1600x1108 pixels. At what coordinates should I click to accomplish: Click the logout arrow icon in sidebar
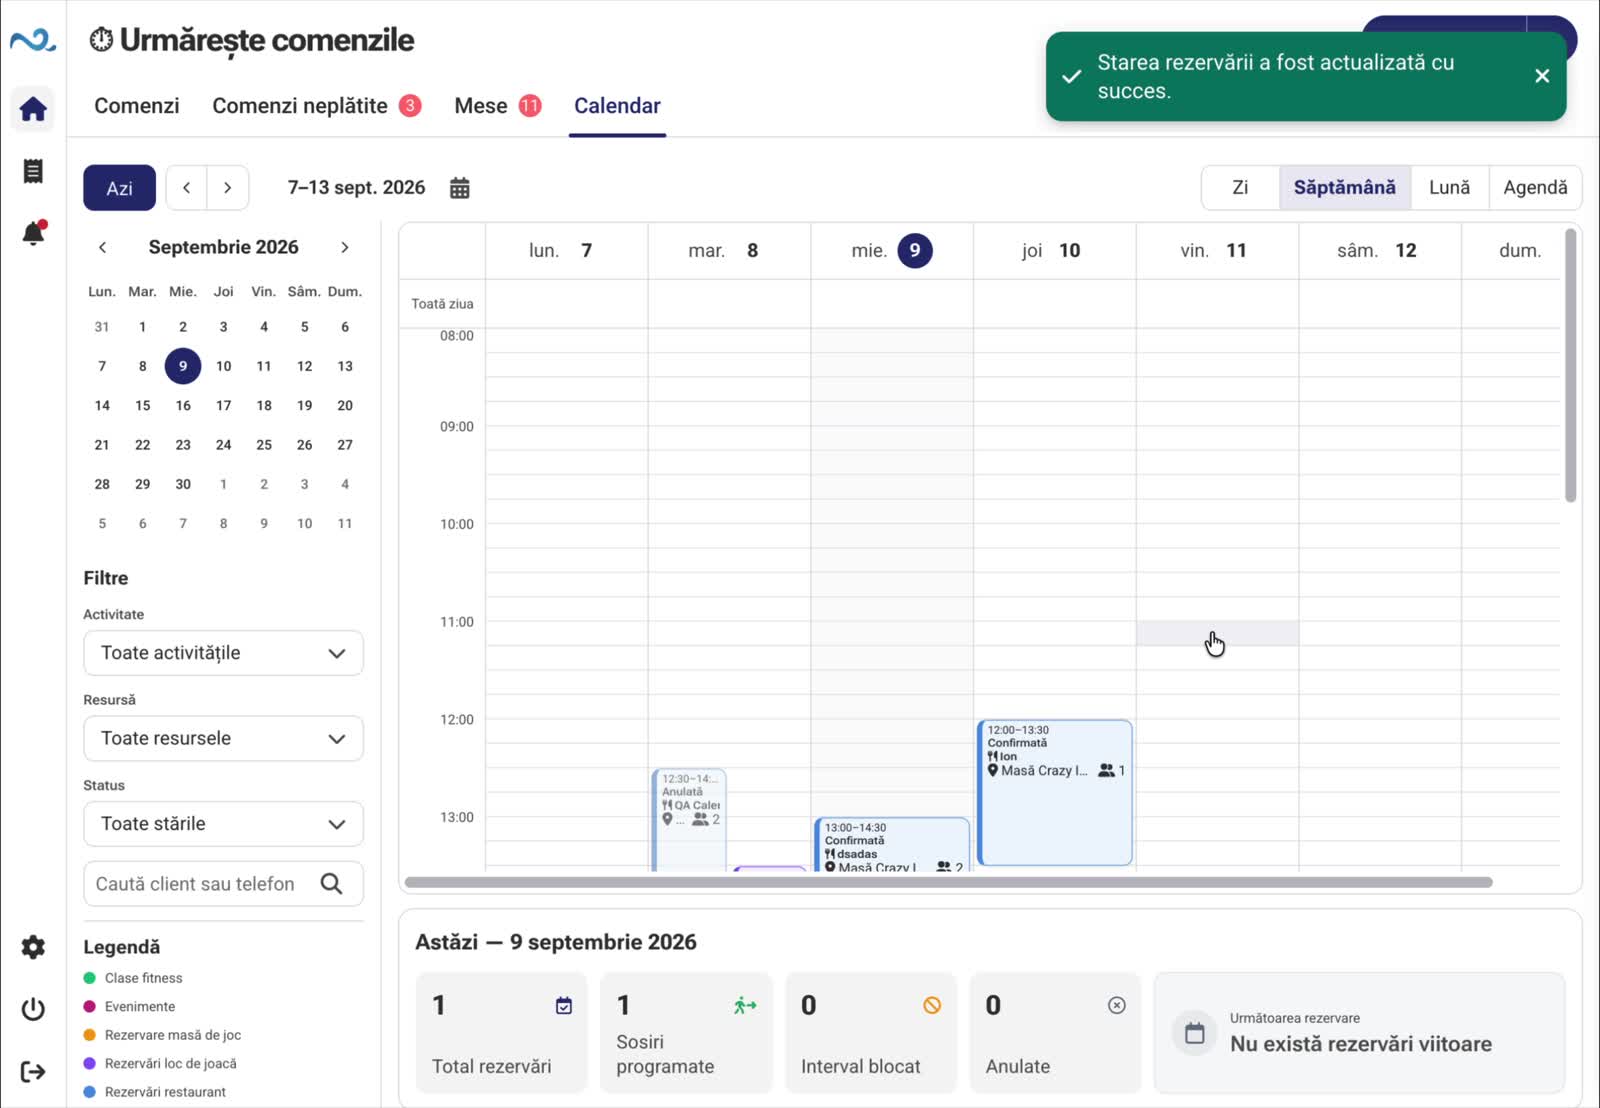click(x=33, y=1072)
